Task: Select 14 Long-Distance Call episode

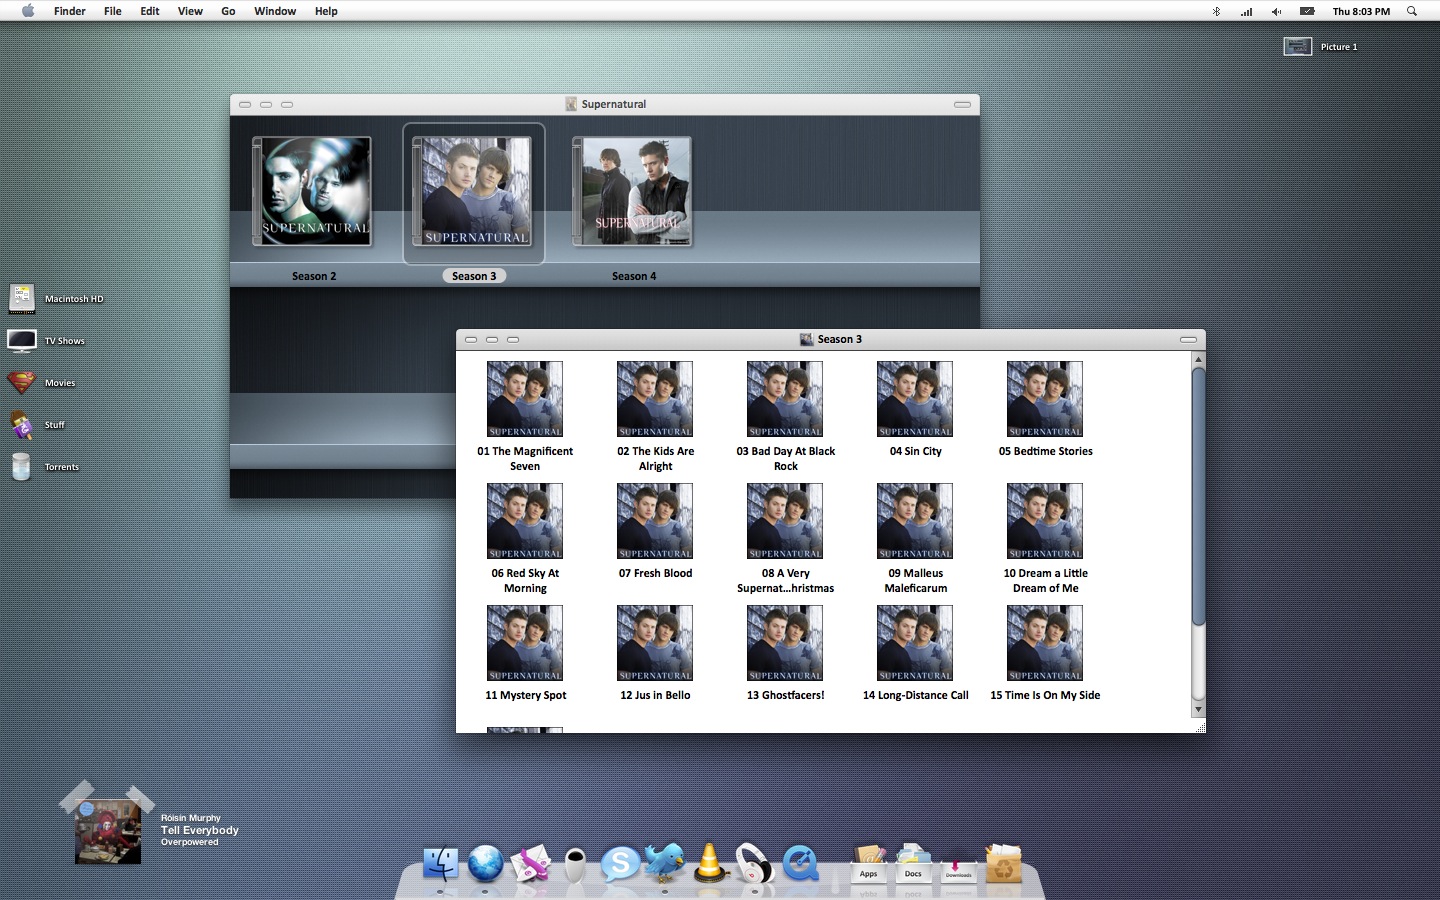Action: click(x=915, y=643)
